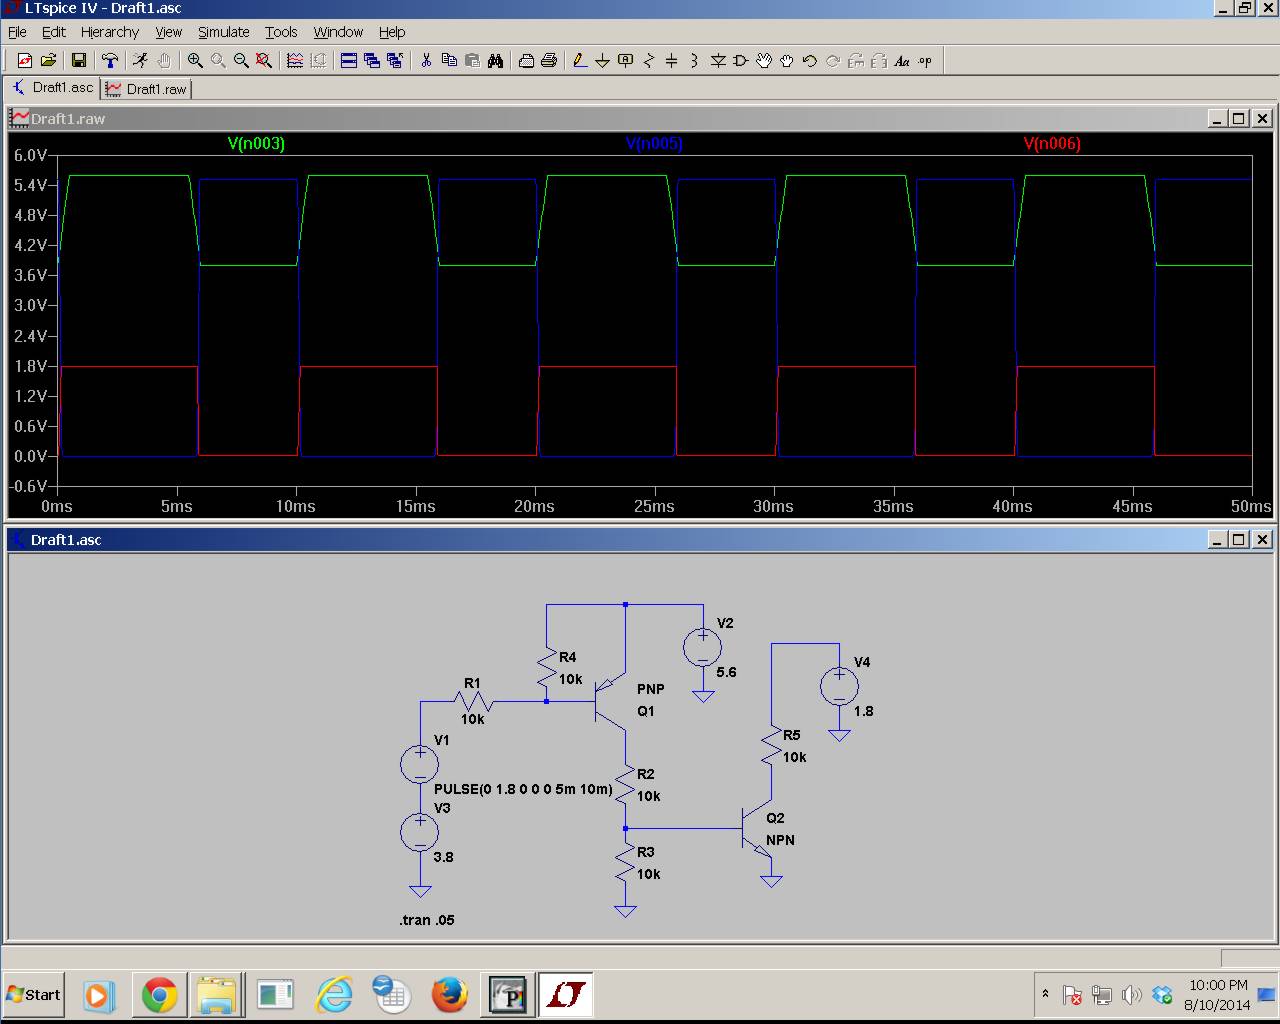Switch to the Draft1.raw tab
Screen dimensions: 1280x1024
click(146, 89)
